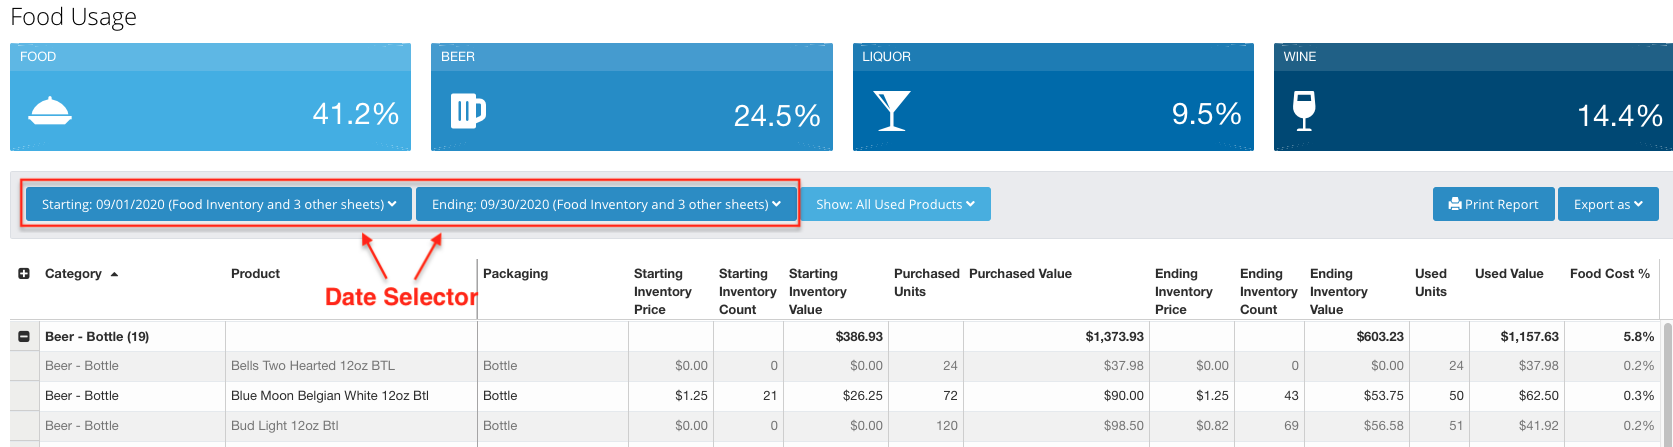Click the food dome icon in FOOD card
This screenshot has width=1673, height=447.
tap(50, 110)
